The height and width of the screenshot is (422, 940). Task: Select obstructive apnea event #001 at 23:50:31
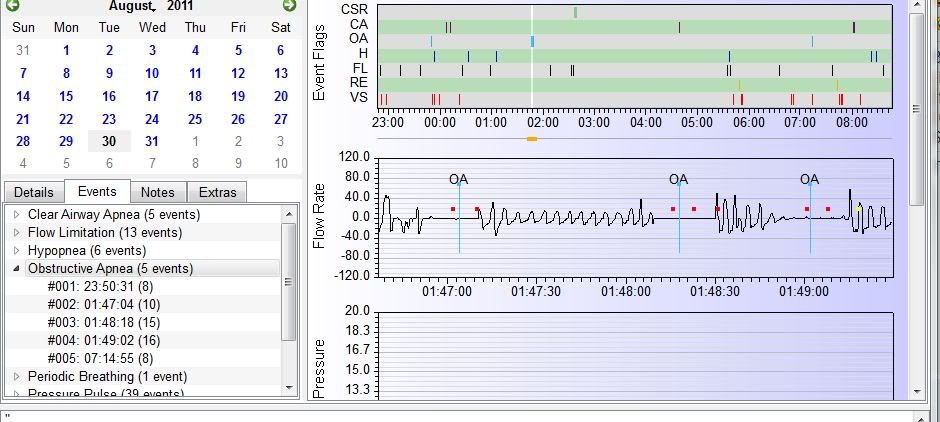(x=103, y=287)
